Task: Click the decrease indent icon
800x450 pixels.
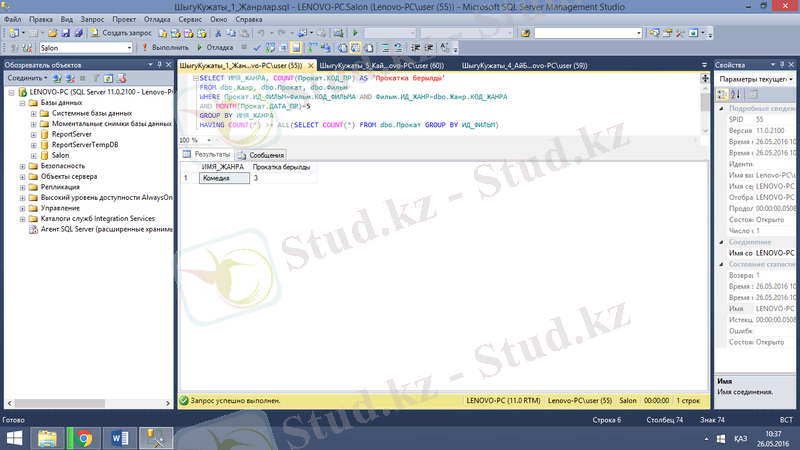Action: [416, 47]
